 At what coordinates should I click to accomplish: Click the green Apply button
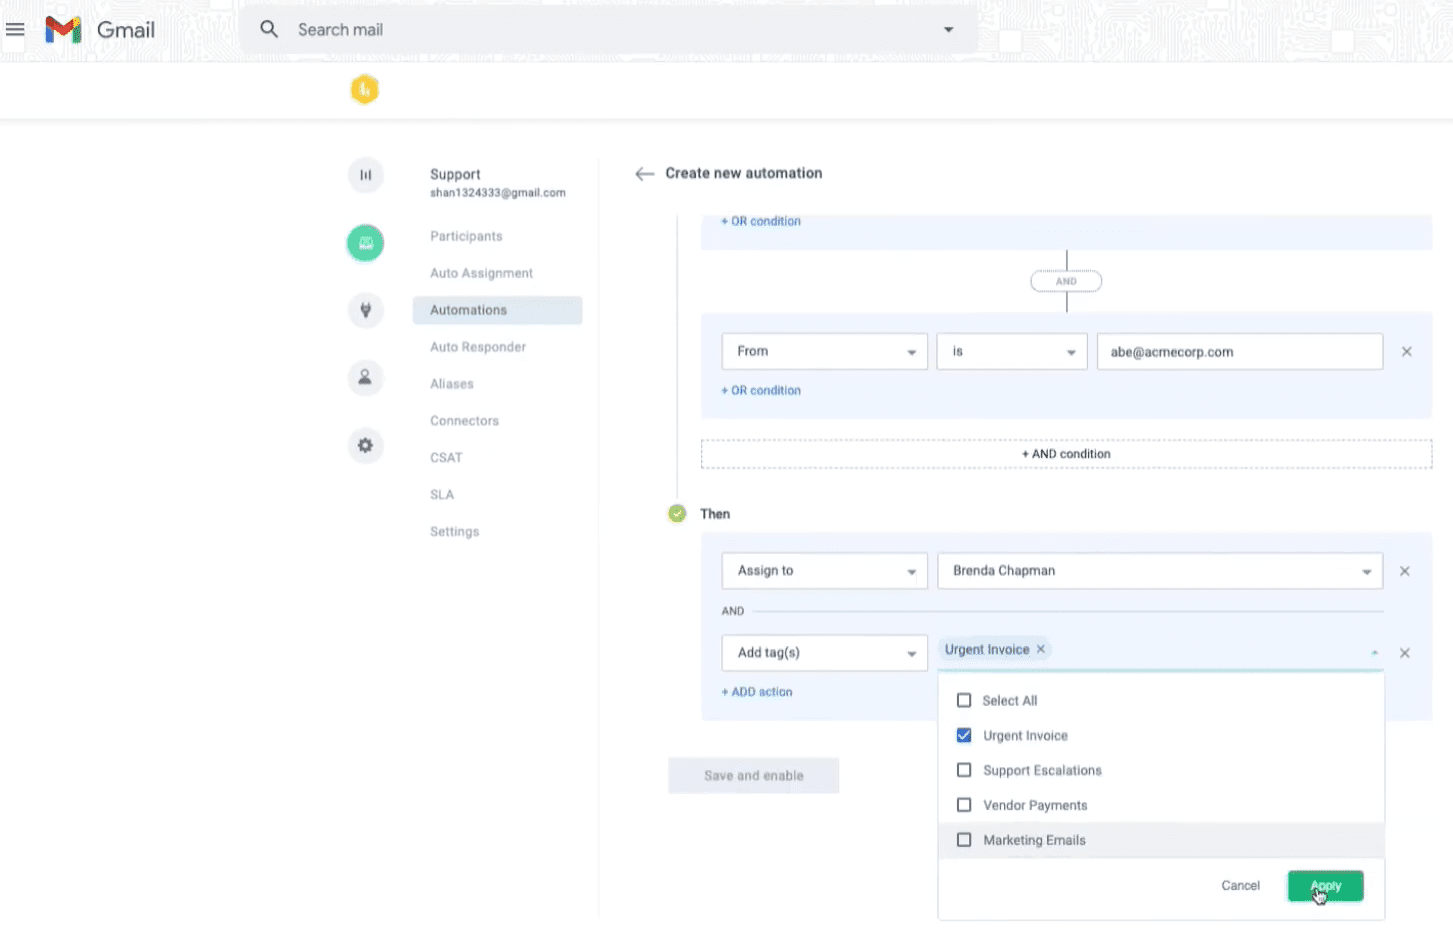[1325, 886]
